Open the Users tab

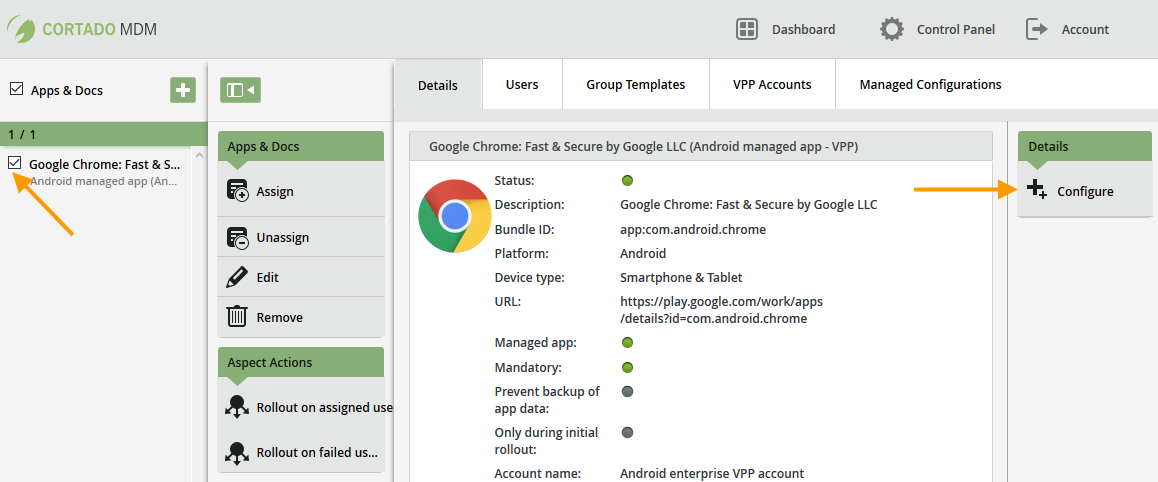[522, 84]
